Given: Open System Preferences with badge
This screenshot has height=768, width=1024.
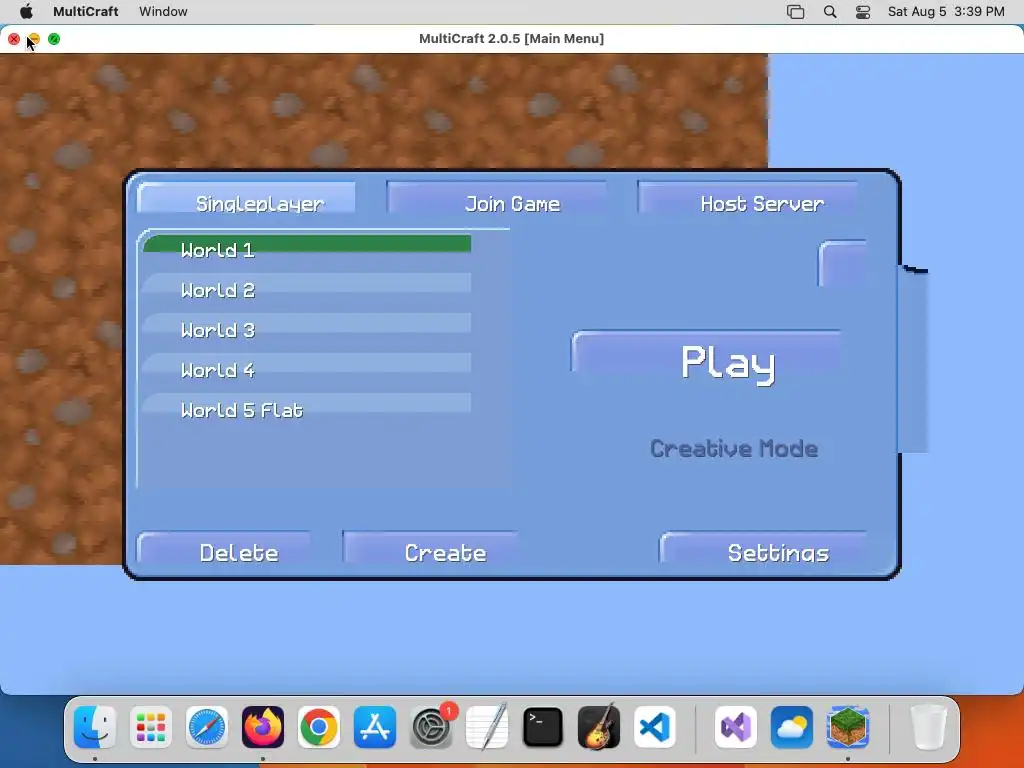Looking at the screenshot, I should [431, 727].
